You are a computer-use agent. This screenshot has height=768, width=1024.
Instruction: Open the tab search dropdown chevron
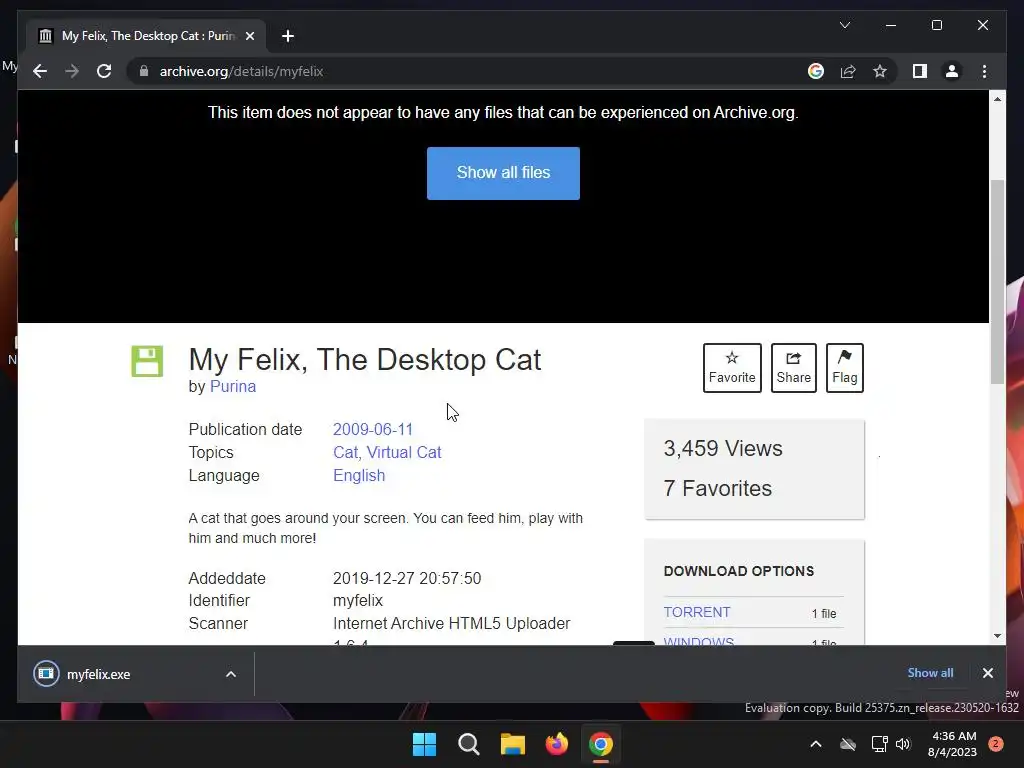(x=844, y=25)
